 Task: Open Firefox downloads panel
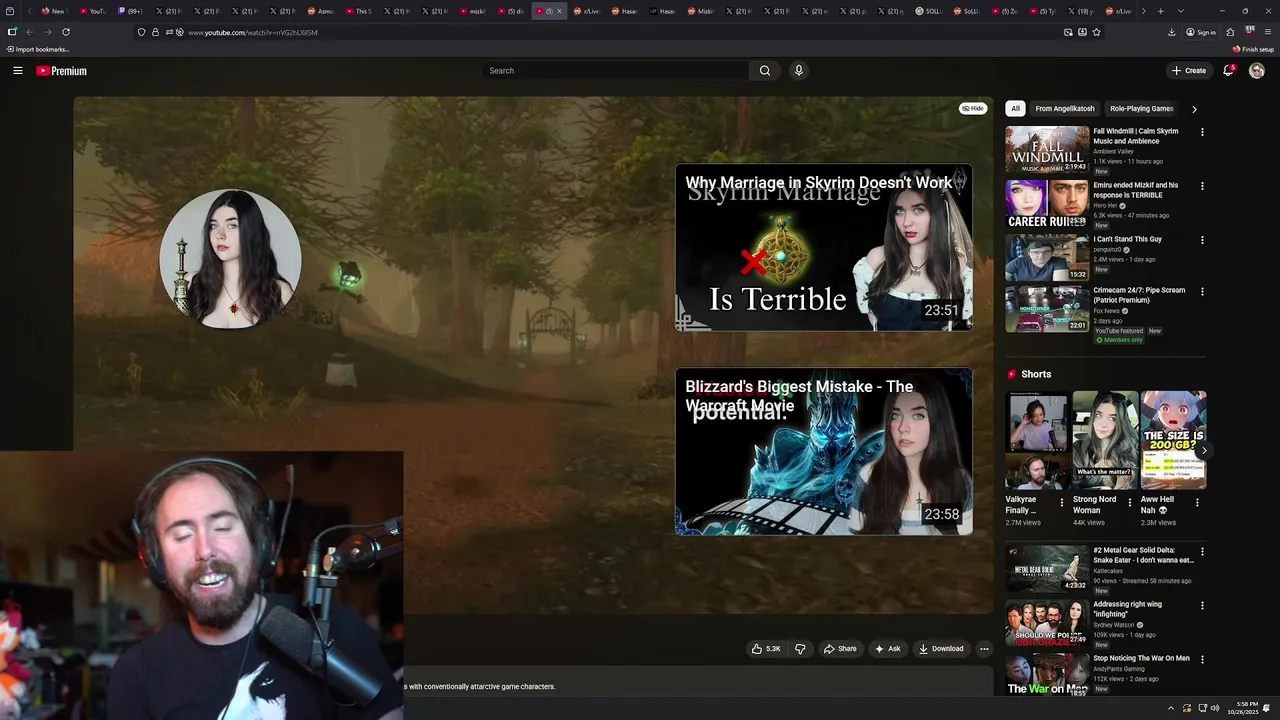tap(1171, 32)
